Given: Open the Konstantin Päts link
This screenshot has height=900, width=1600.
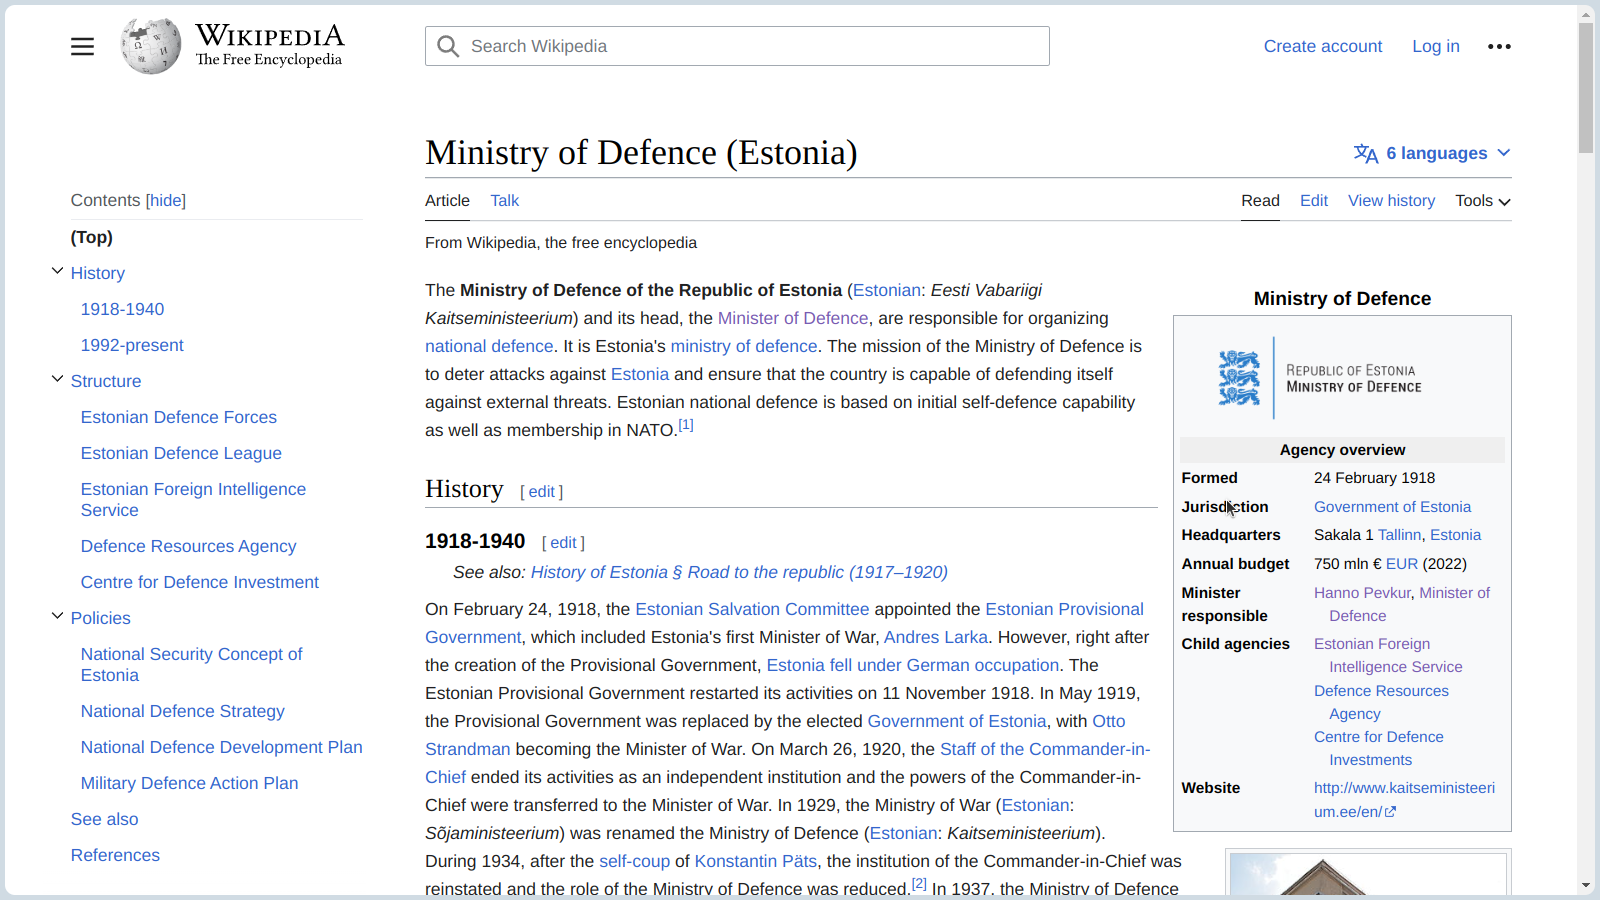Looking at the screenshot, I should pos(756,861).
